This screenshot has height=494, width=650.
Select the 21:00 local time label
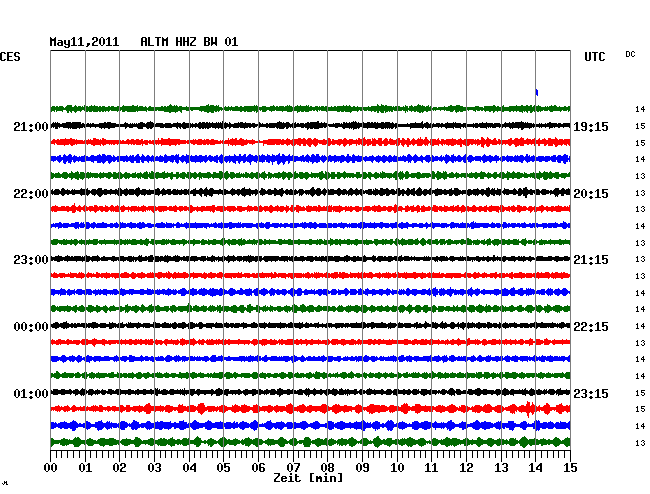point(31,127)
